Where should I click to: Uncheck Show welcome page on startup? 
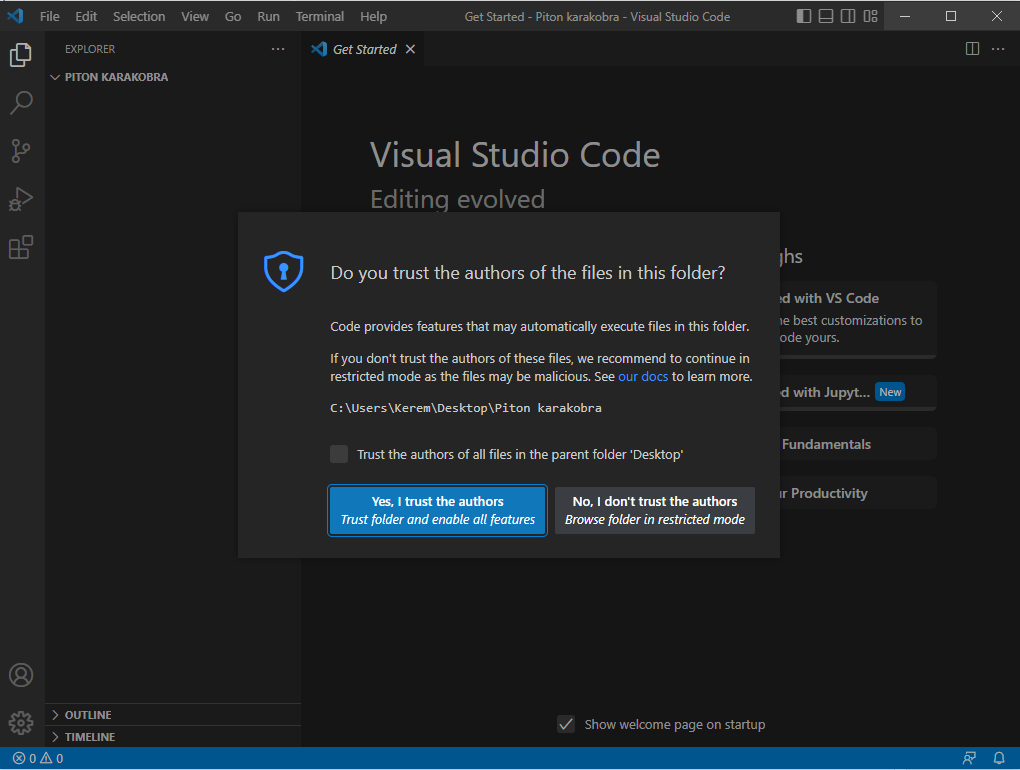[566, 724]
